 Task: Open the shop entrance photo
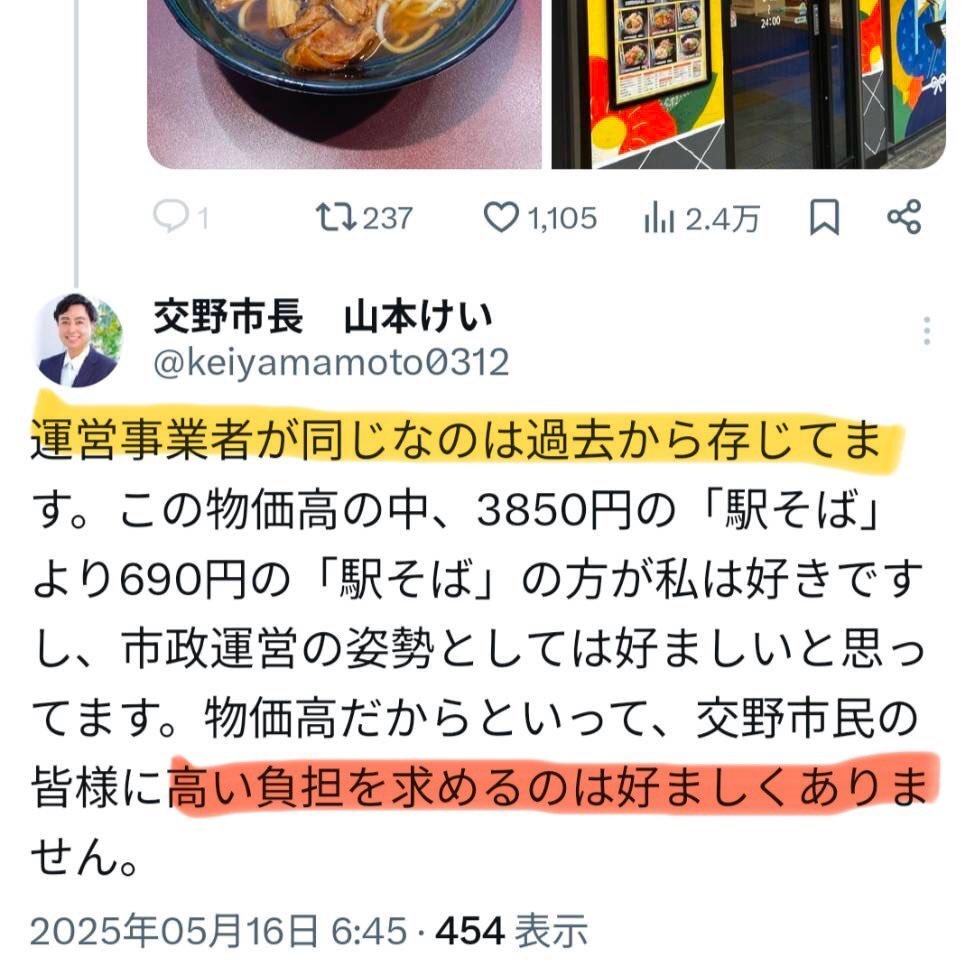point(749,84)
